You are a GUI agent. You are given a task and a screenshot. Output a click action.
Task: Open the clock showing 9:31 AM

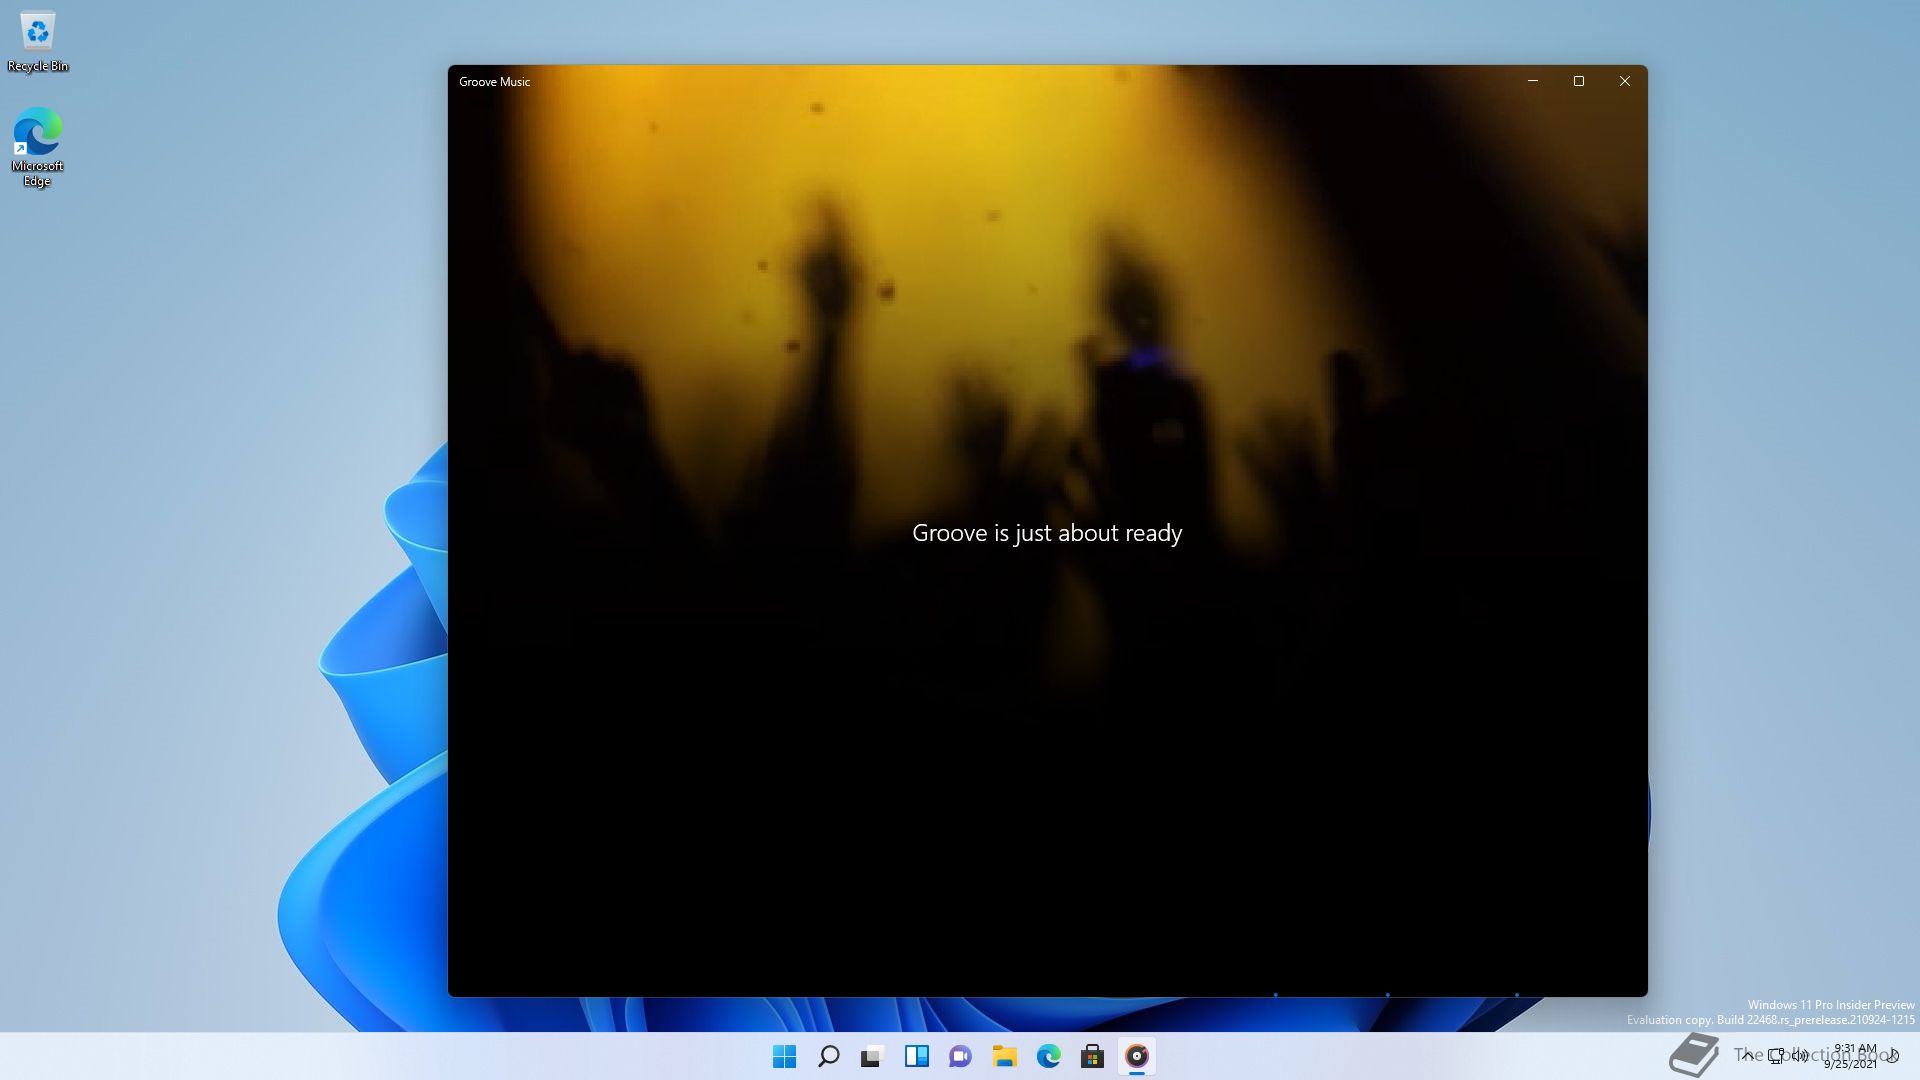coord(1853,1056)
